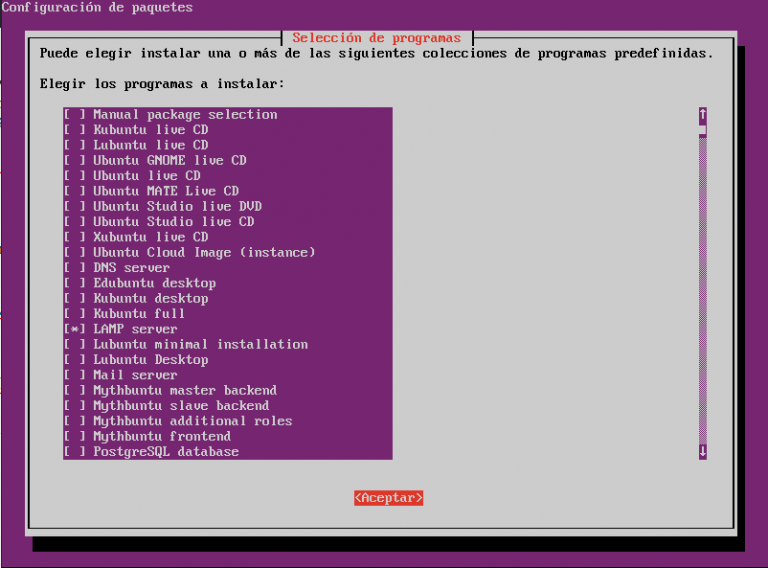This screenshot has height=568, width=768.
Task: Enable Ubuntu Cloud Image (instance)
Action: (x=74, y=252)
